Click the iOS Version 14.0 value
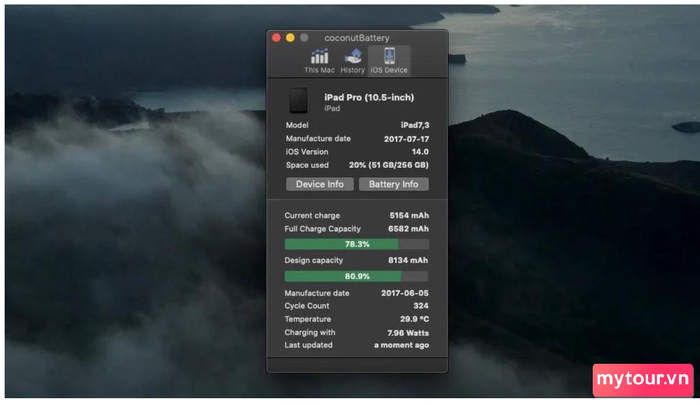Image resolution: width=700 pixels, height=405 pixels. click(420, 152)
